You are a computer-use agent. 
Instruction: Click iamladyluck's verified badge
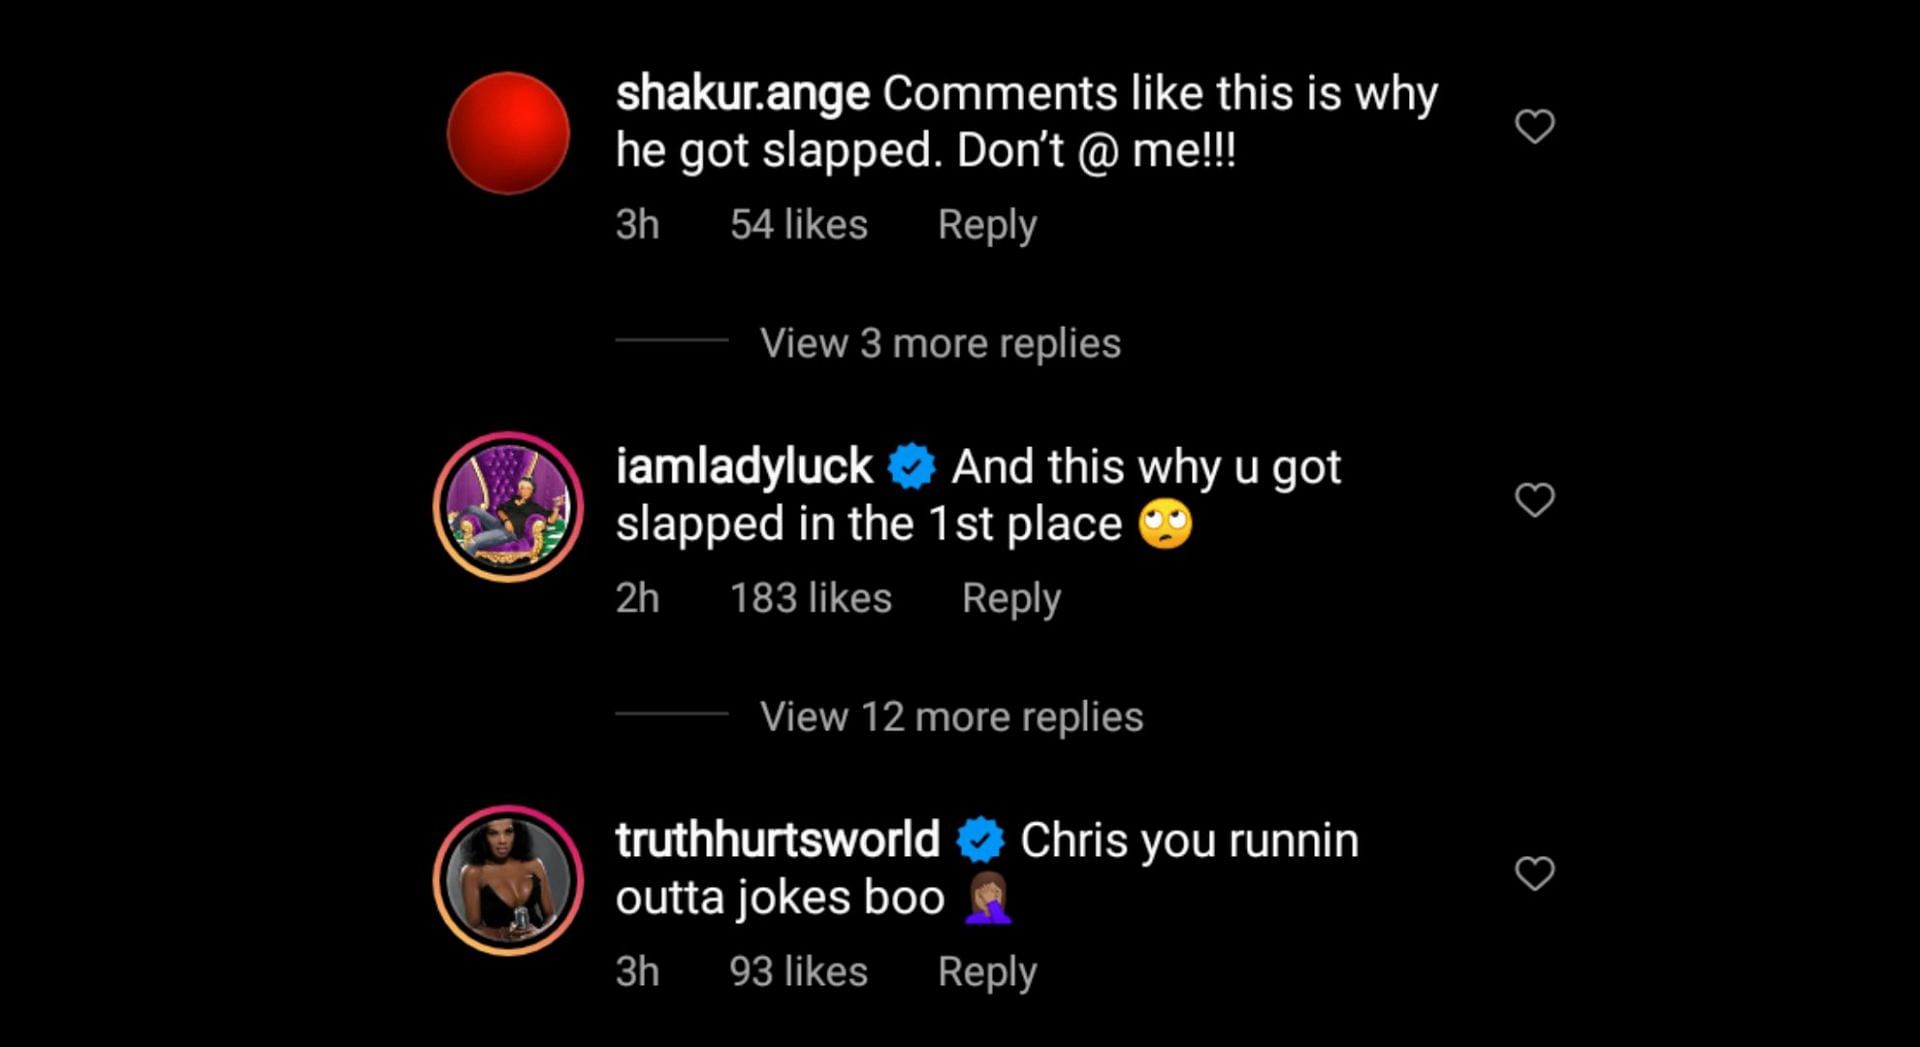pyautogui.click(x=911, y=467)
